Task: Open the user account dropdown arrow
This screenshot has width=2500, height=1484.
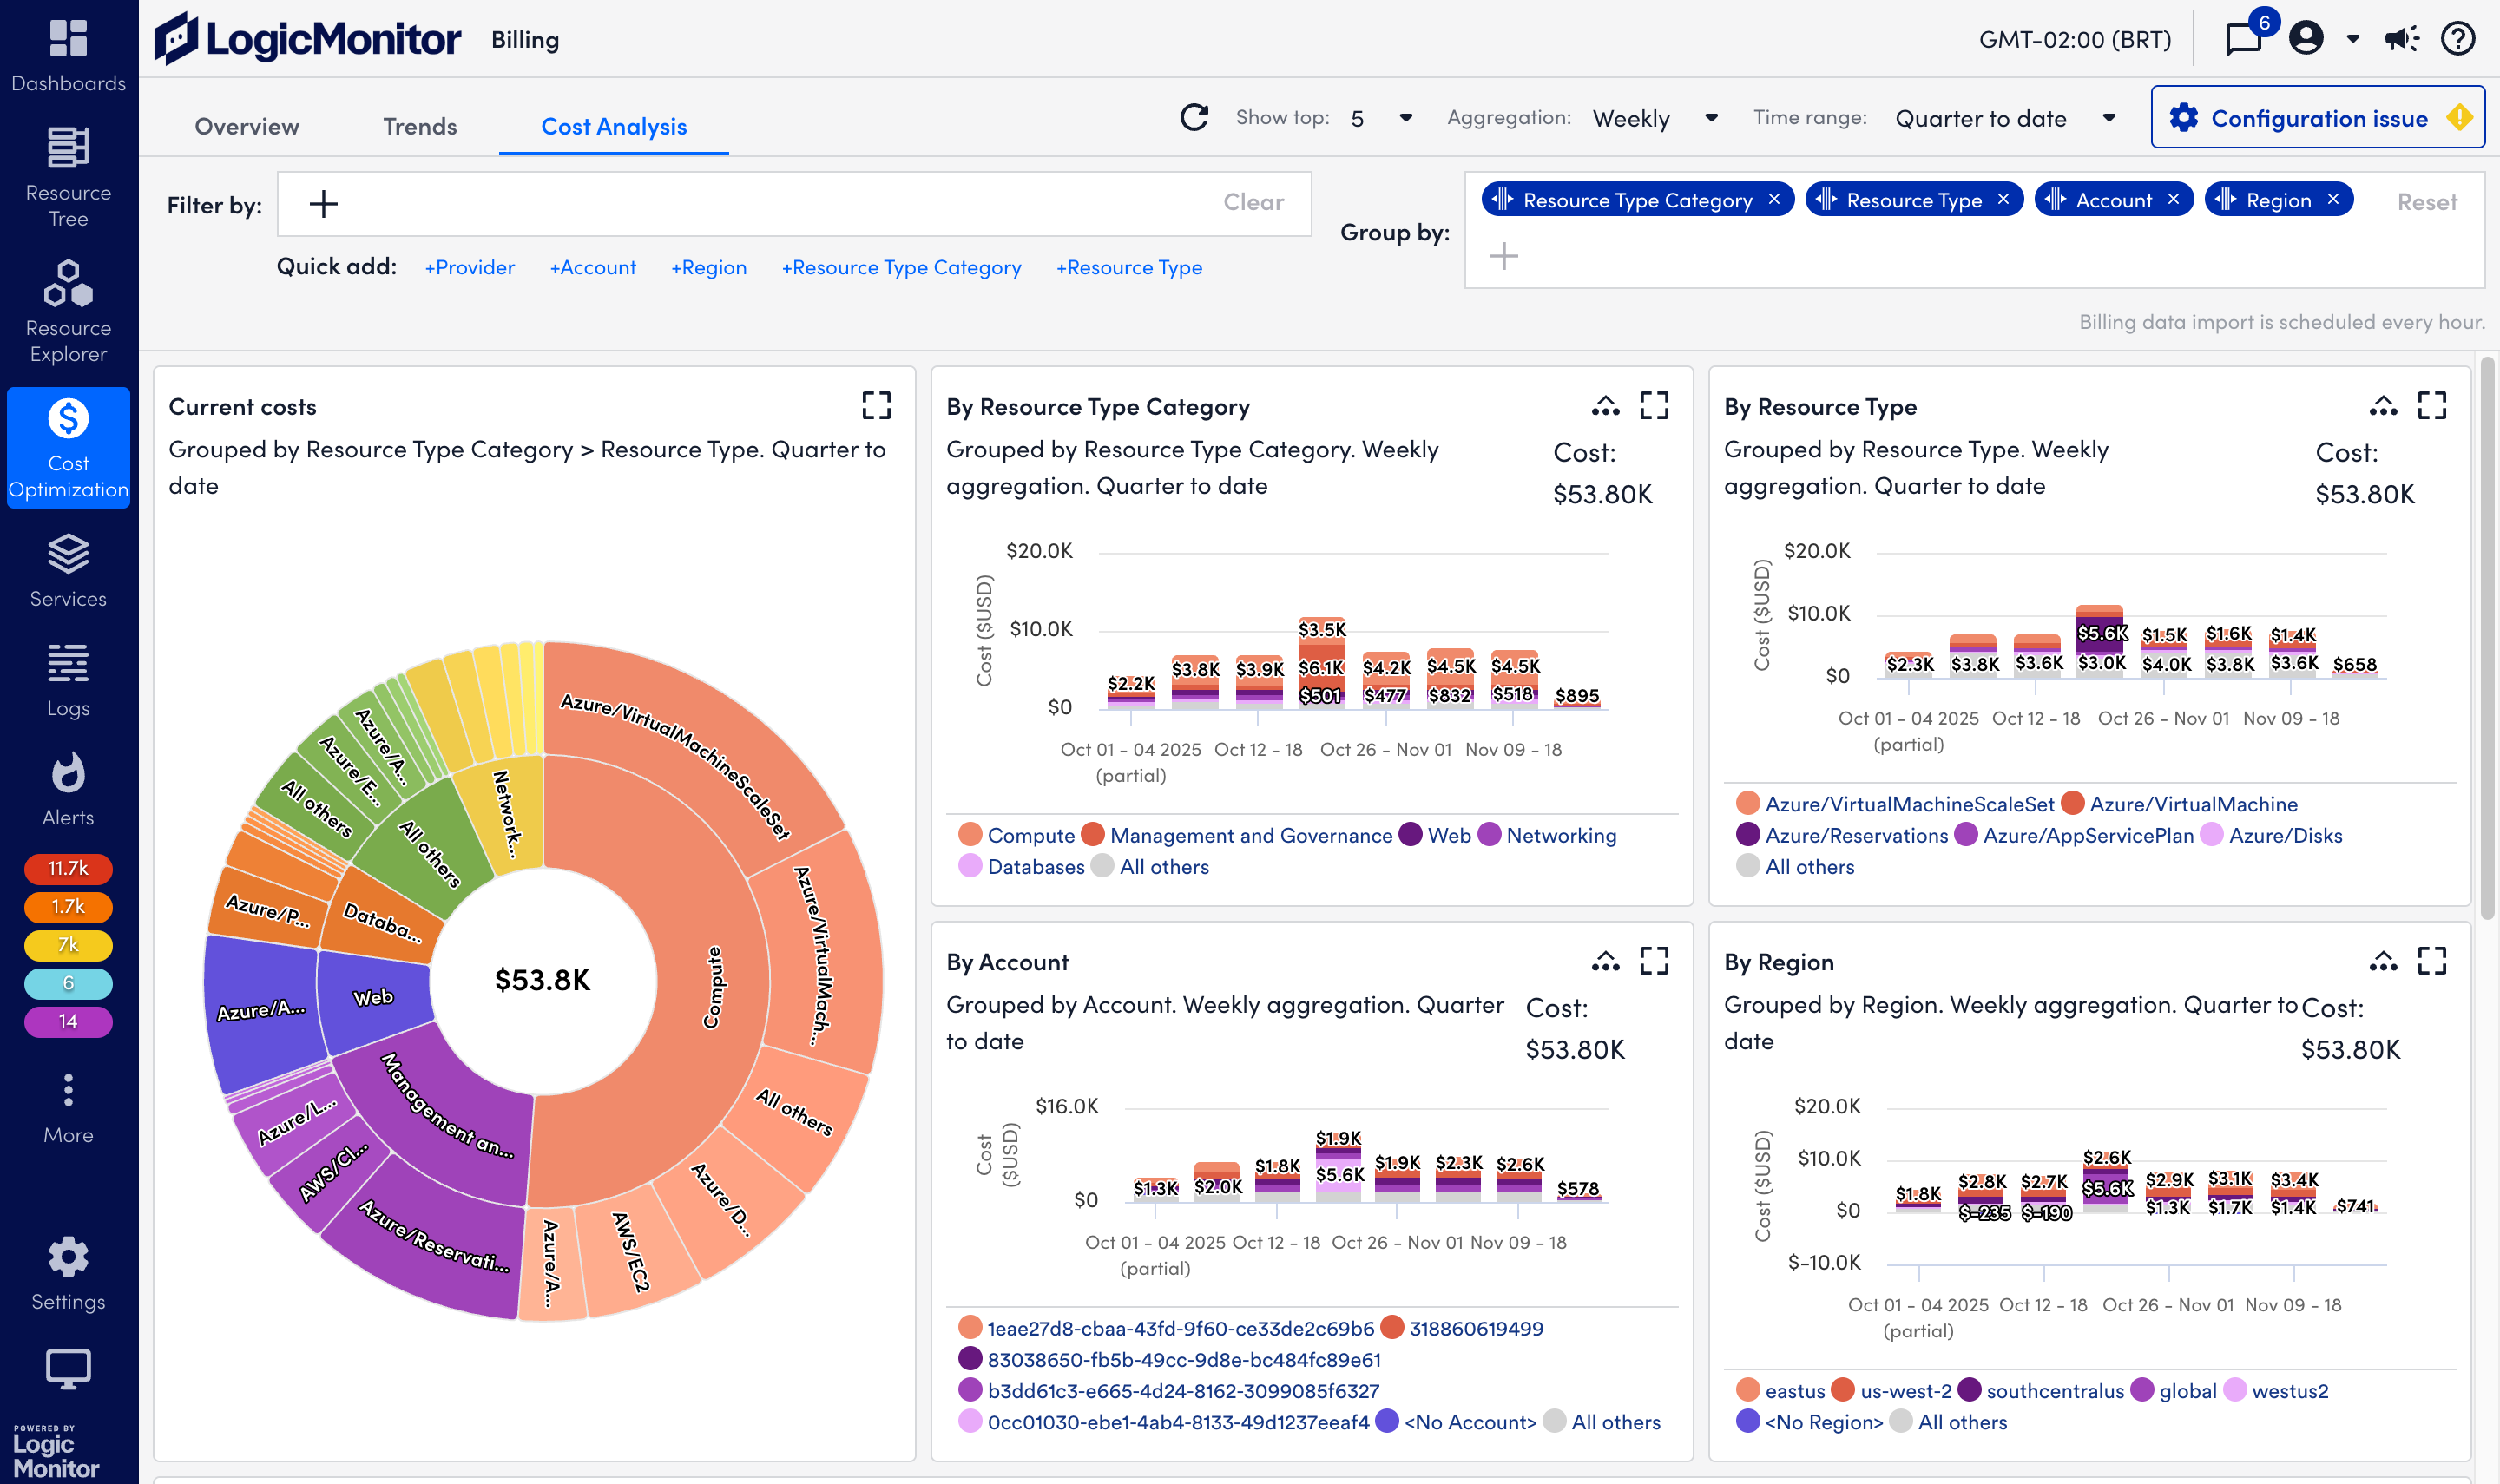Action: tap(2353, 39)
